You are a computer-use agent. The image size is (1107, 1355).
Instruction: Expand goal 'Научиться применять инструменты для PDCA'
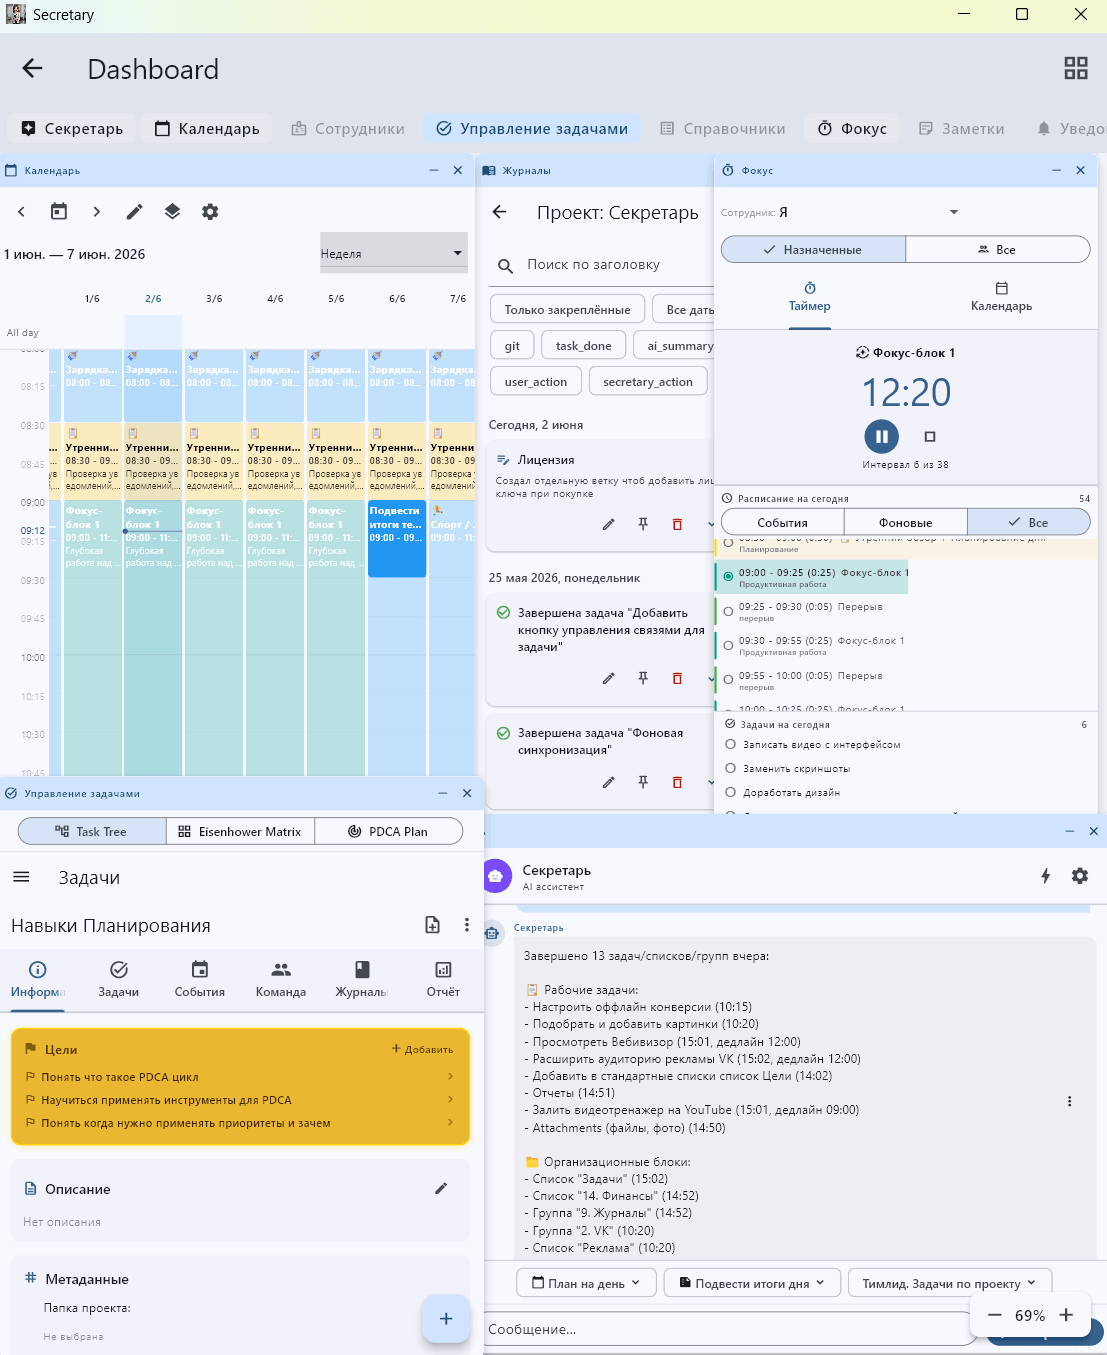click(x=240, y=1100)
